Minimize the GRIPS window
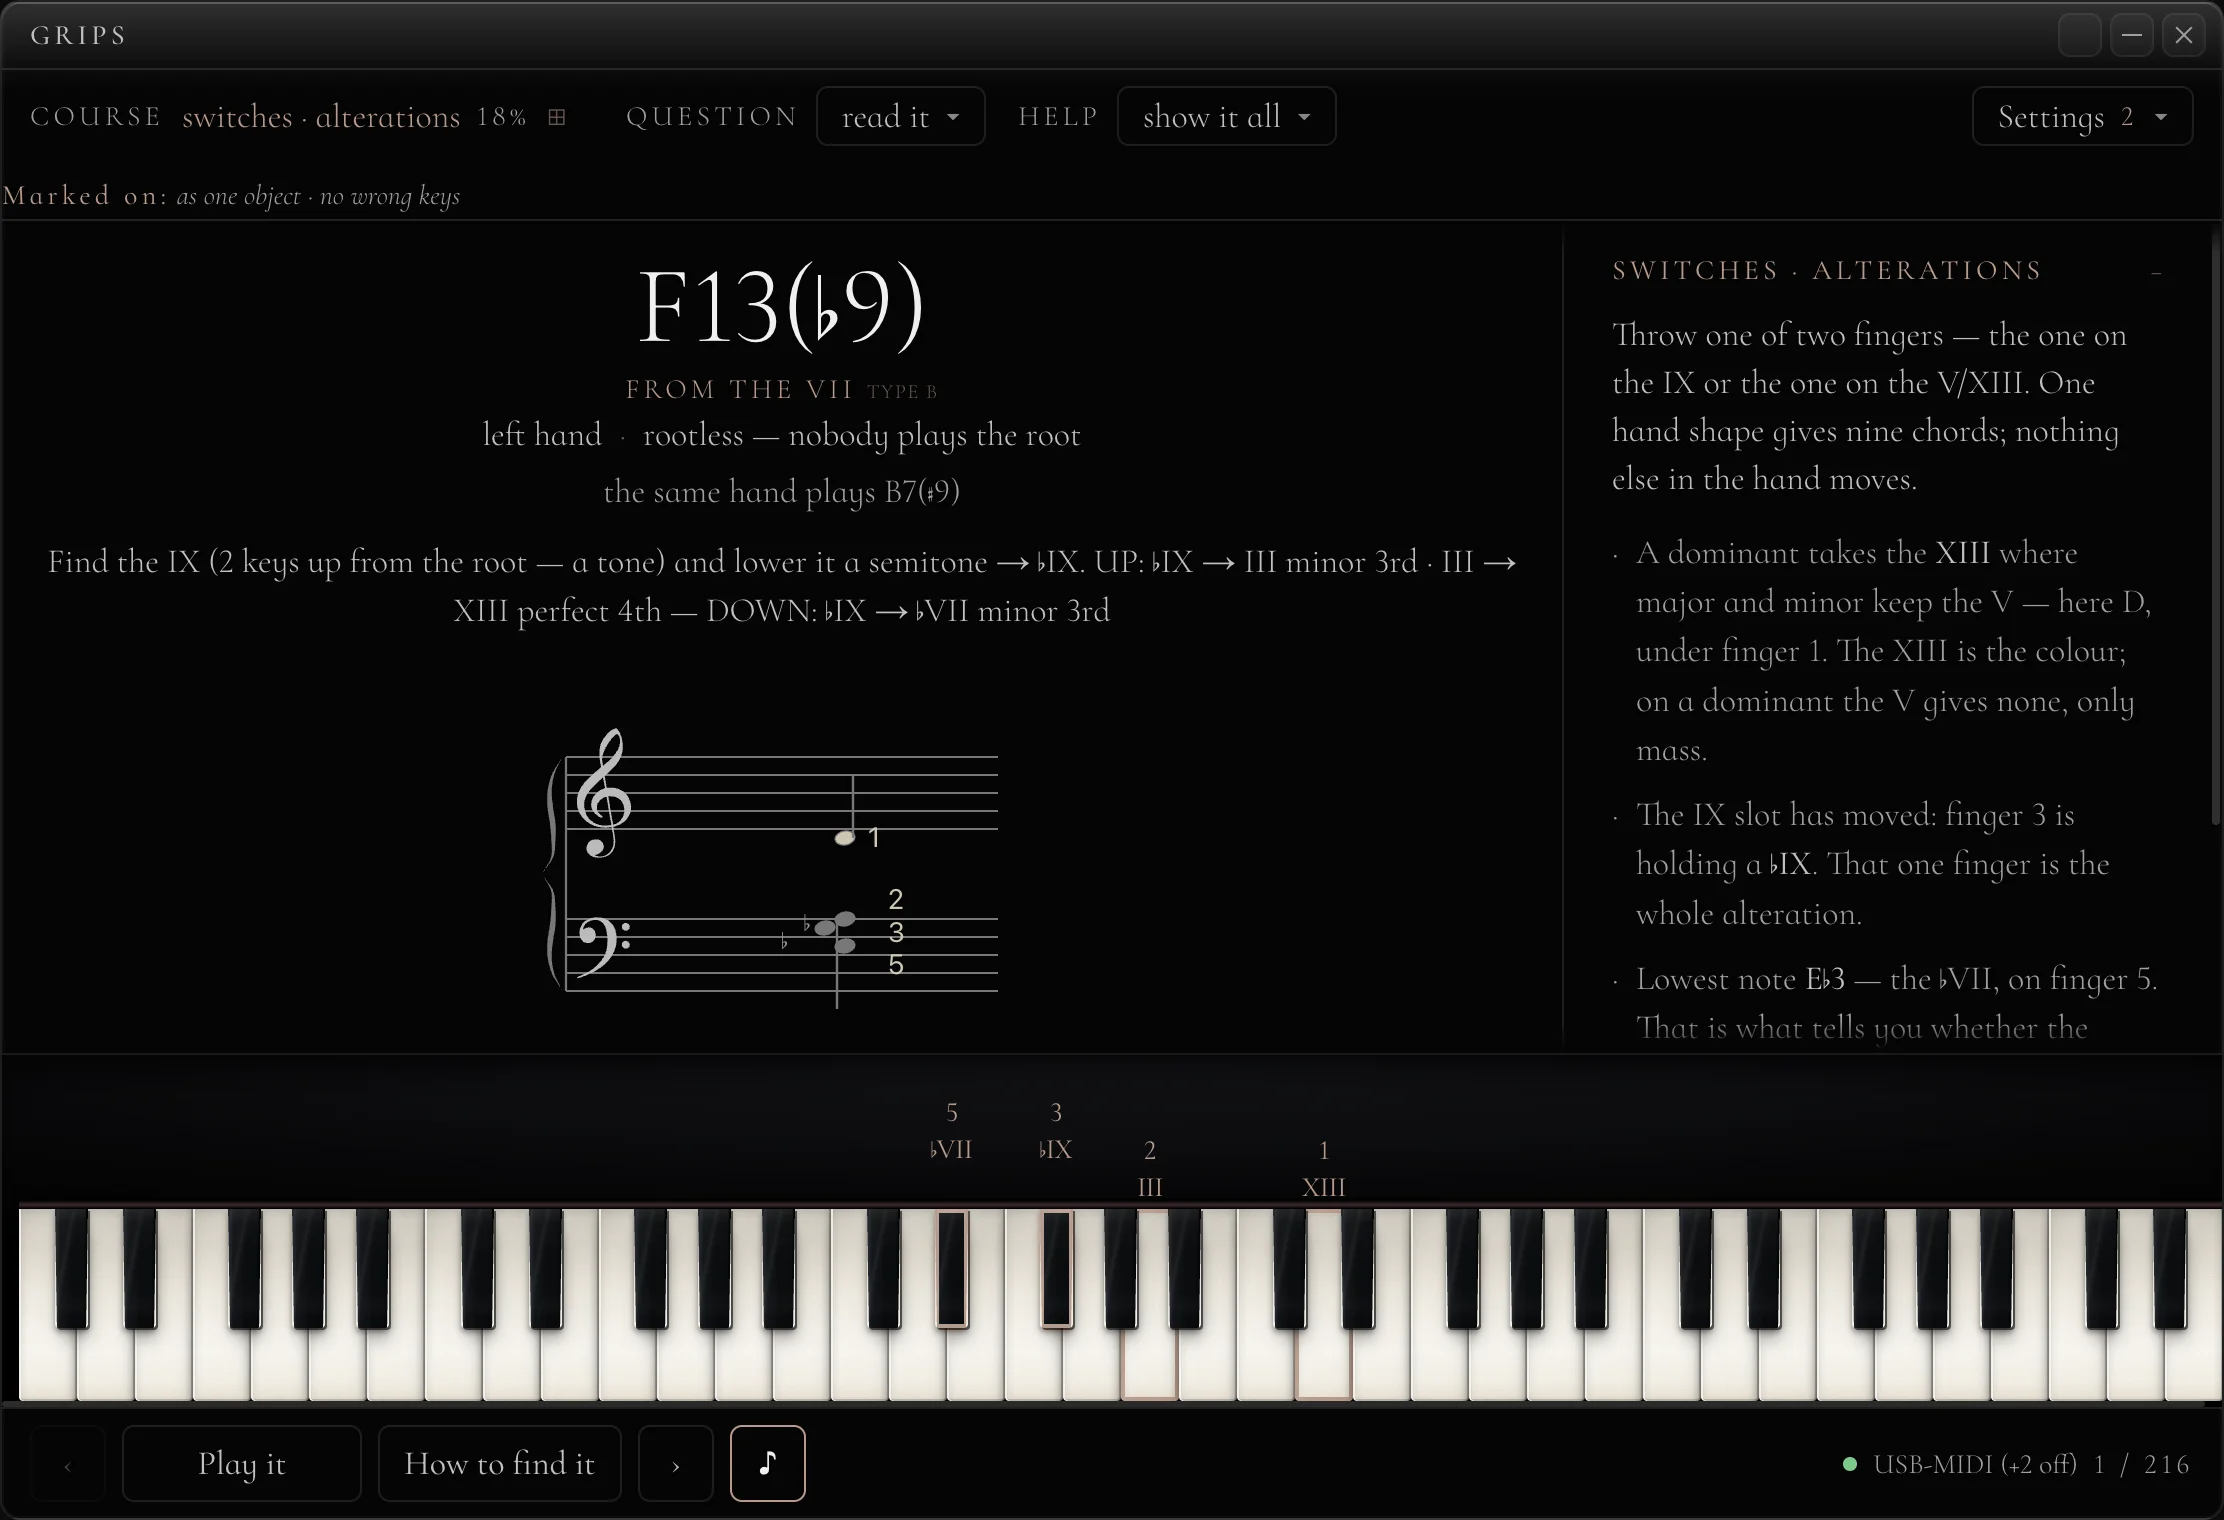The width and height of the screenshot is (2224, 1520). [x=2132, y=36]
